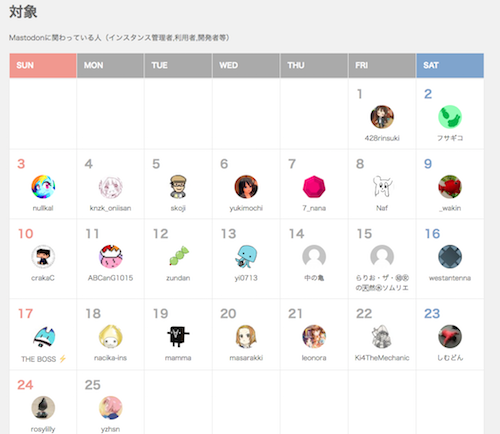Click skoji's glasses avatar on day 5
Image resolution: width=500 pixels, height=434 pixels.
click(x=178, y=187)
